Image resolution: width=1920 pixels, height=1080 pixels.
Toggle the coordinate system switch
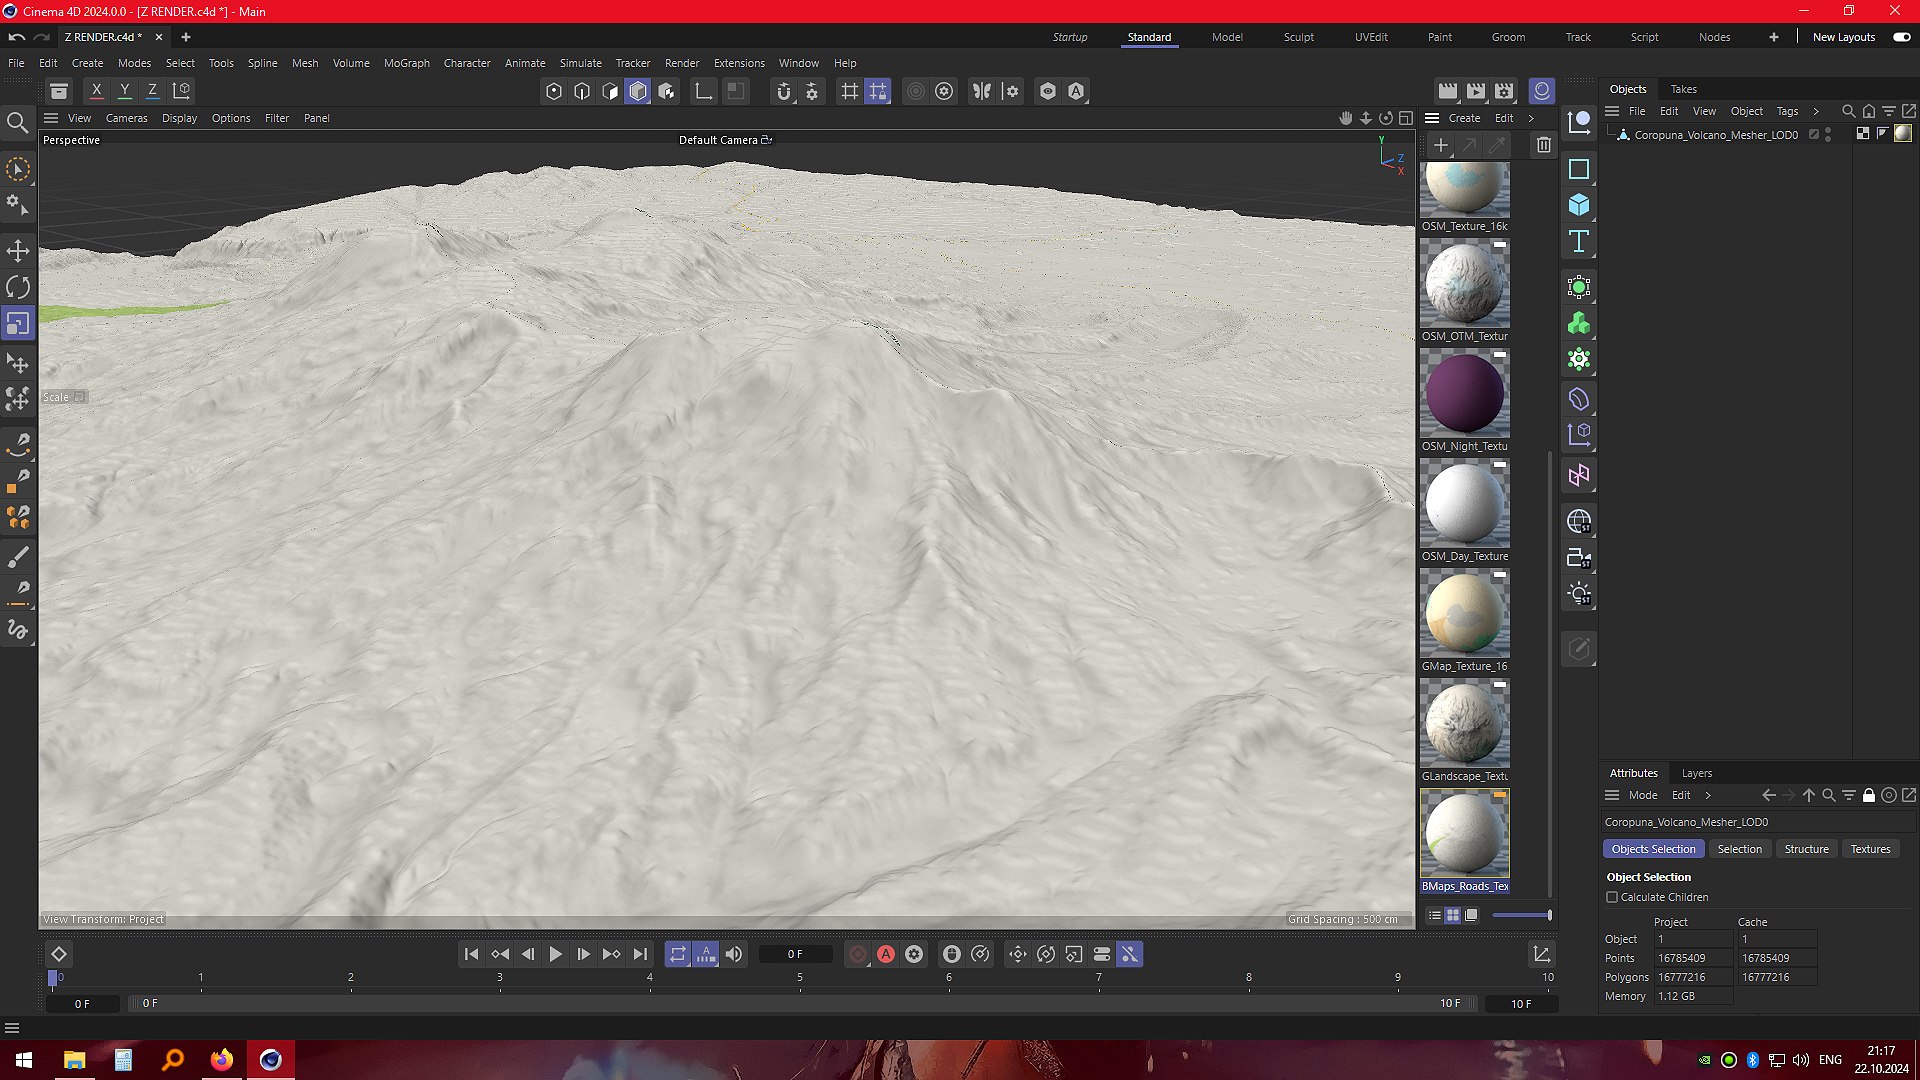(182, 91)
